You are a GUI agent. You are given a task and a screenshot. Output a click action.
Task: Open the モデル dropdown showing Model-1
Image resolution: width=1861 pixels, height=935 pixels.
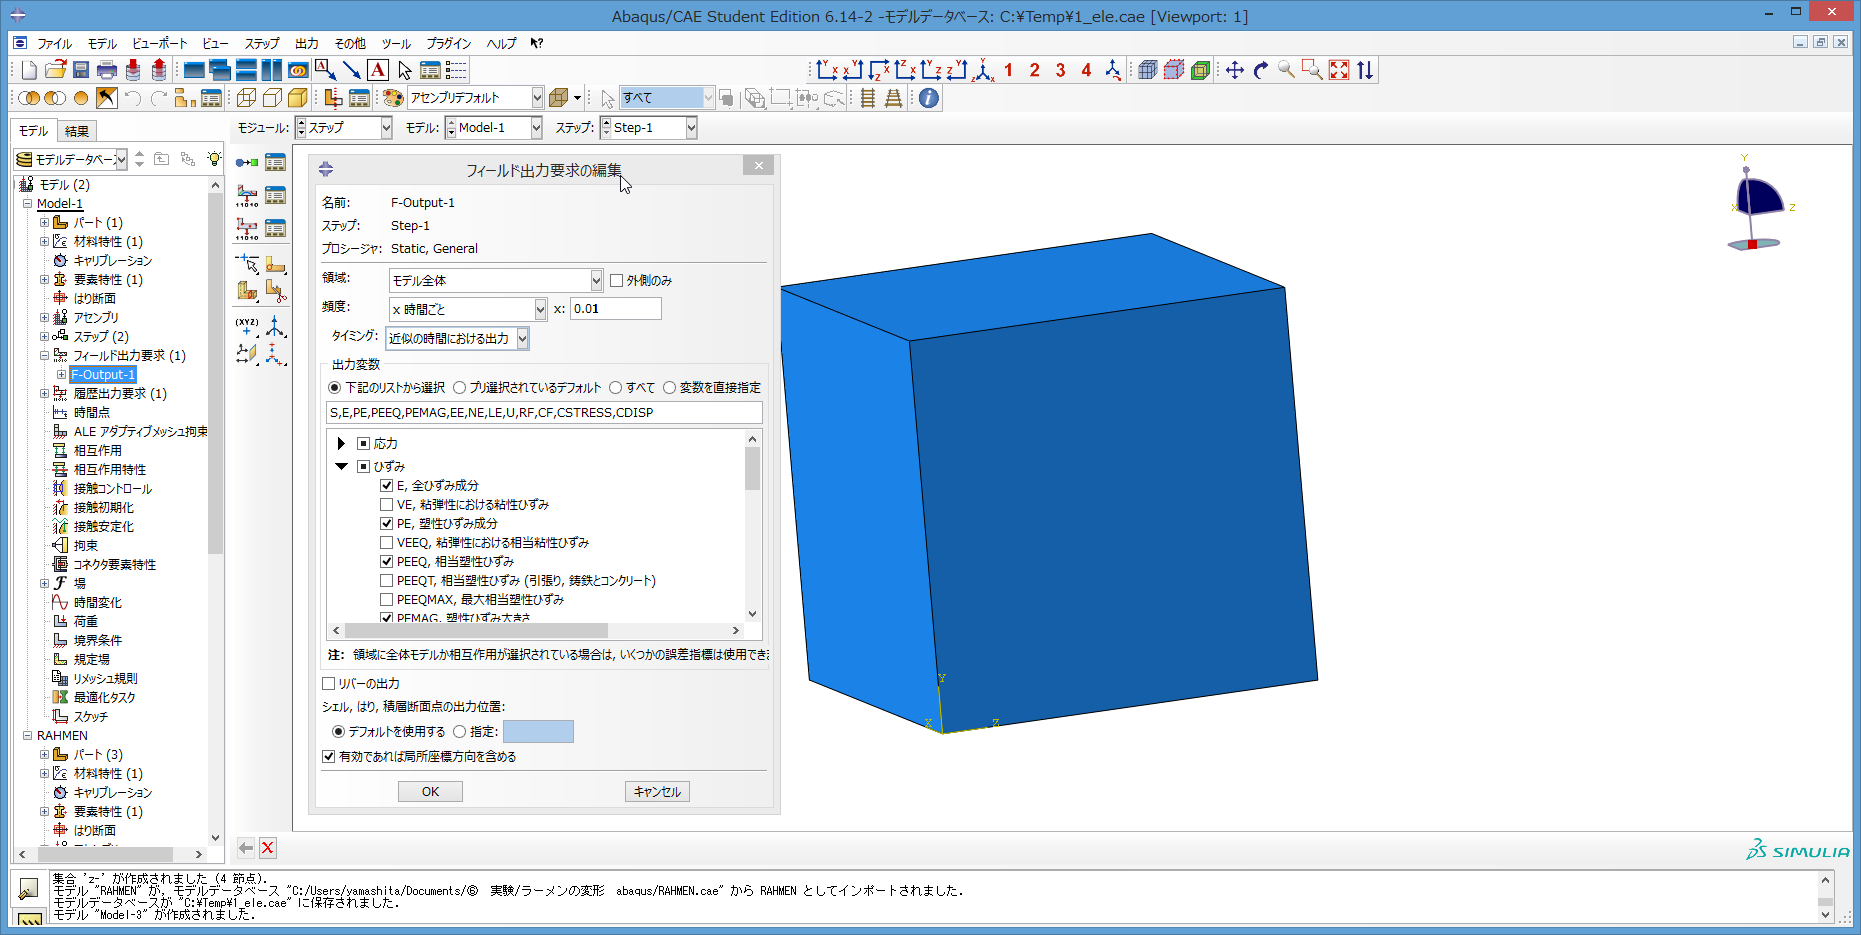[493, 128]
